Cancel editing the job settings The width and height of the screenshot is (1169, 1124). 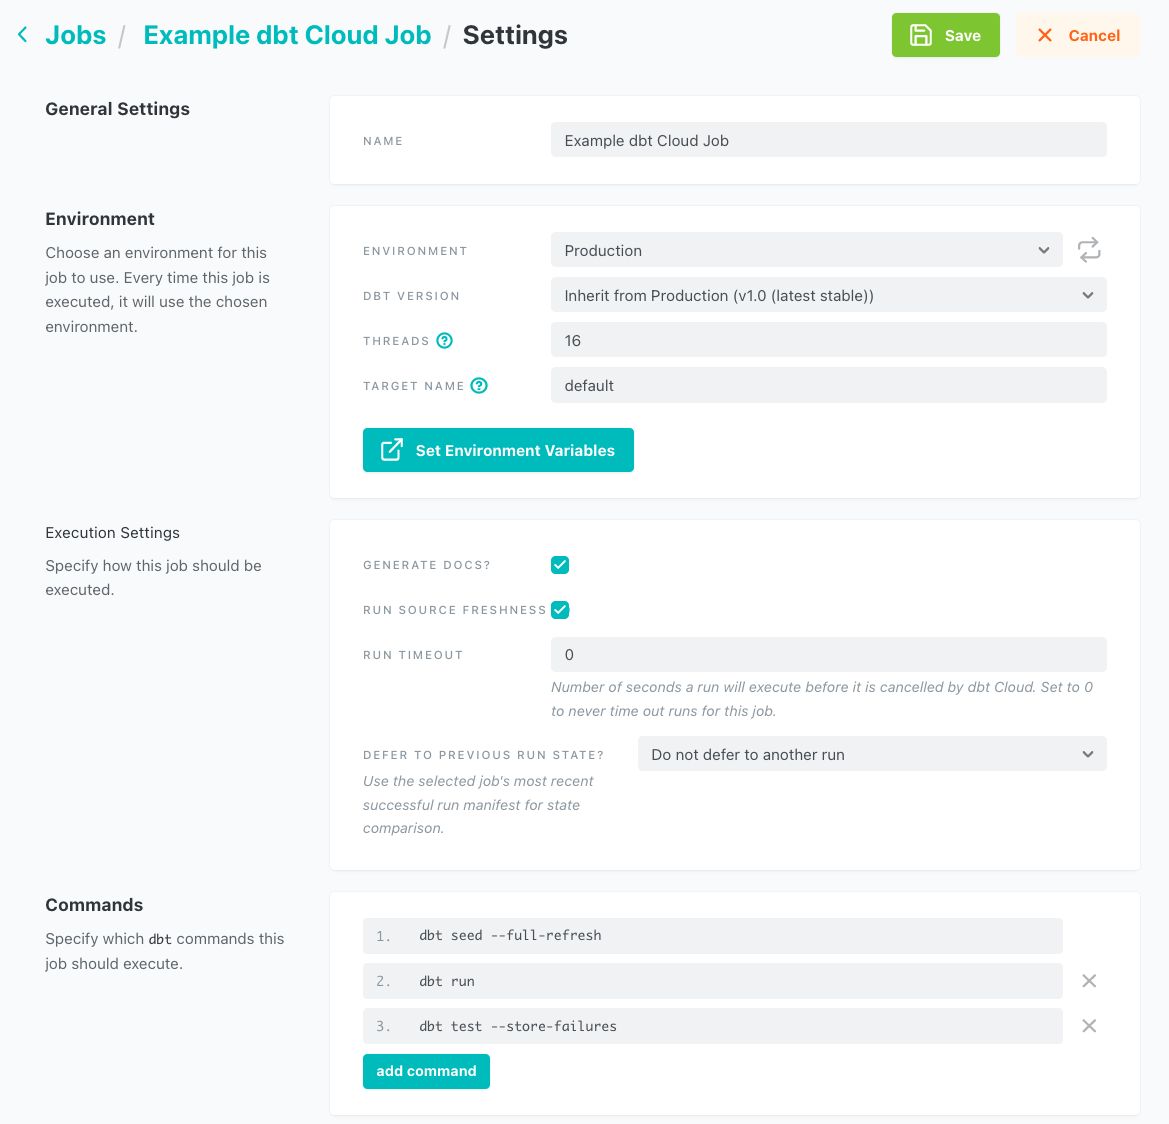coord(1077,35)
